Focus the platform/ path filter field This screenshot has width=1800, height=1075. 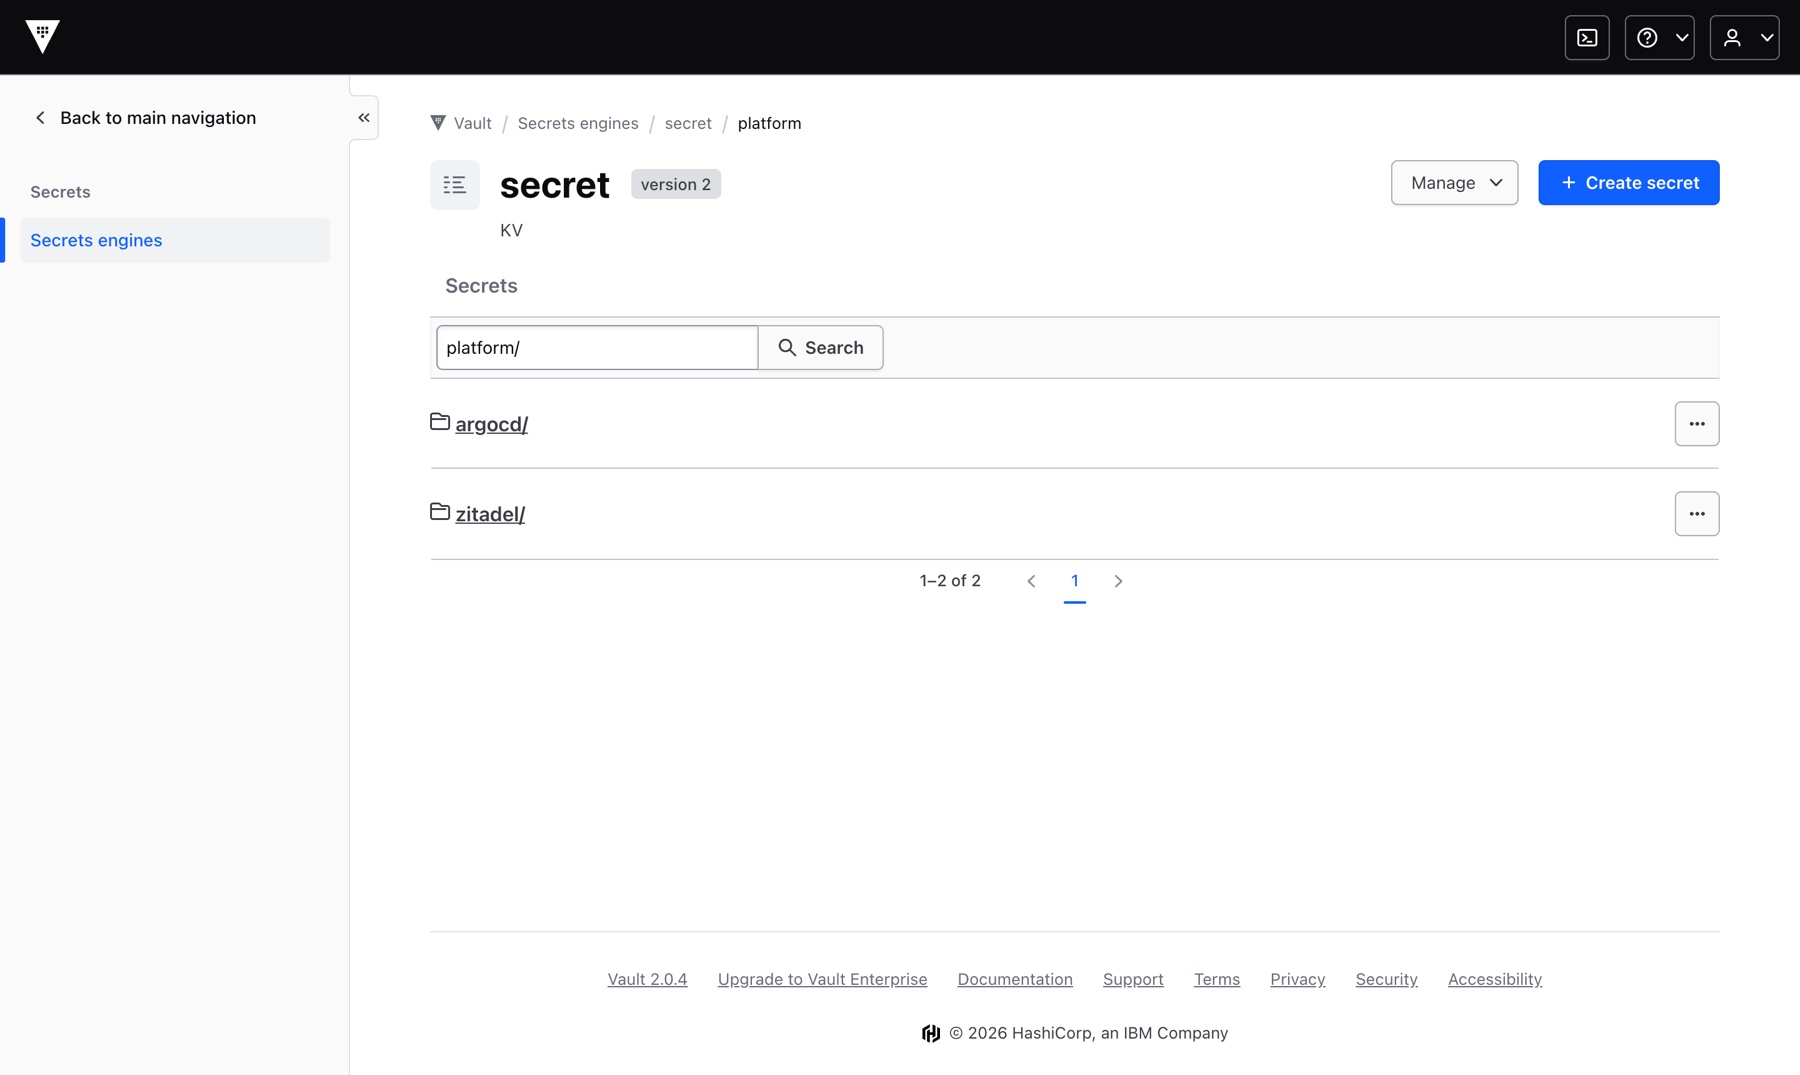[597, 348]
